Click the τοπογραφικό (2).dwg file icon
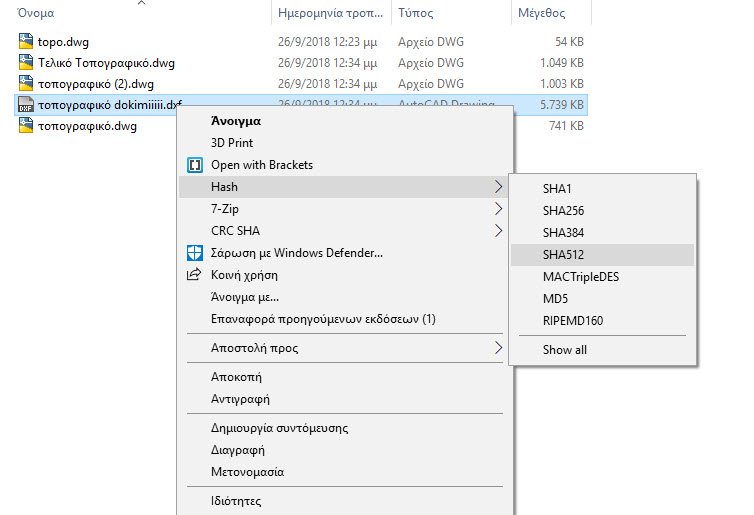Image resolution: width=754 pixels, height=515 pixels. [x=27, y=84]
